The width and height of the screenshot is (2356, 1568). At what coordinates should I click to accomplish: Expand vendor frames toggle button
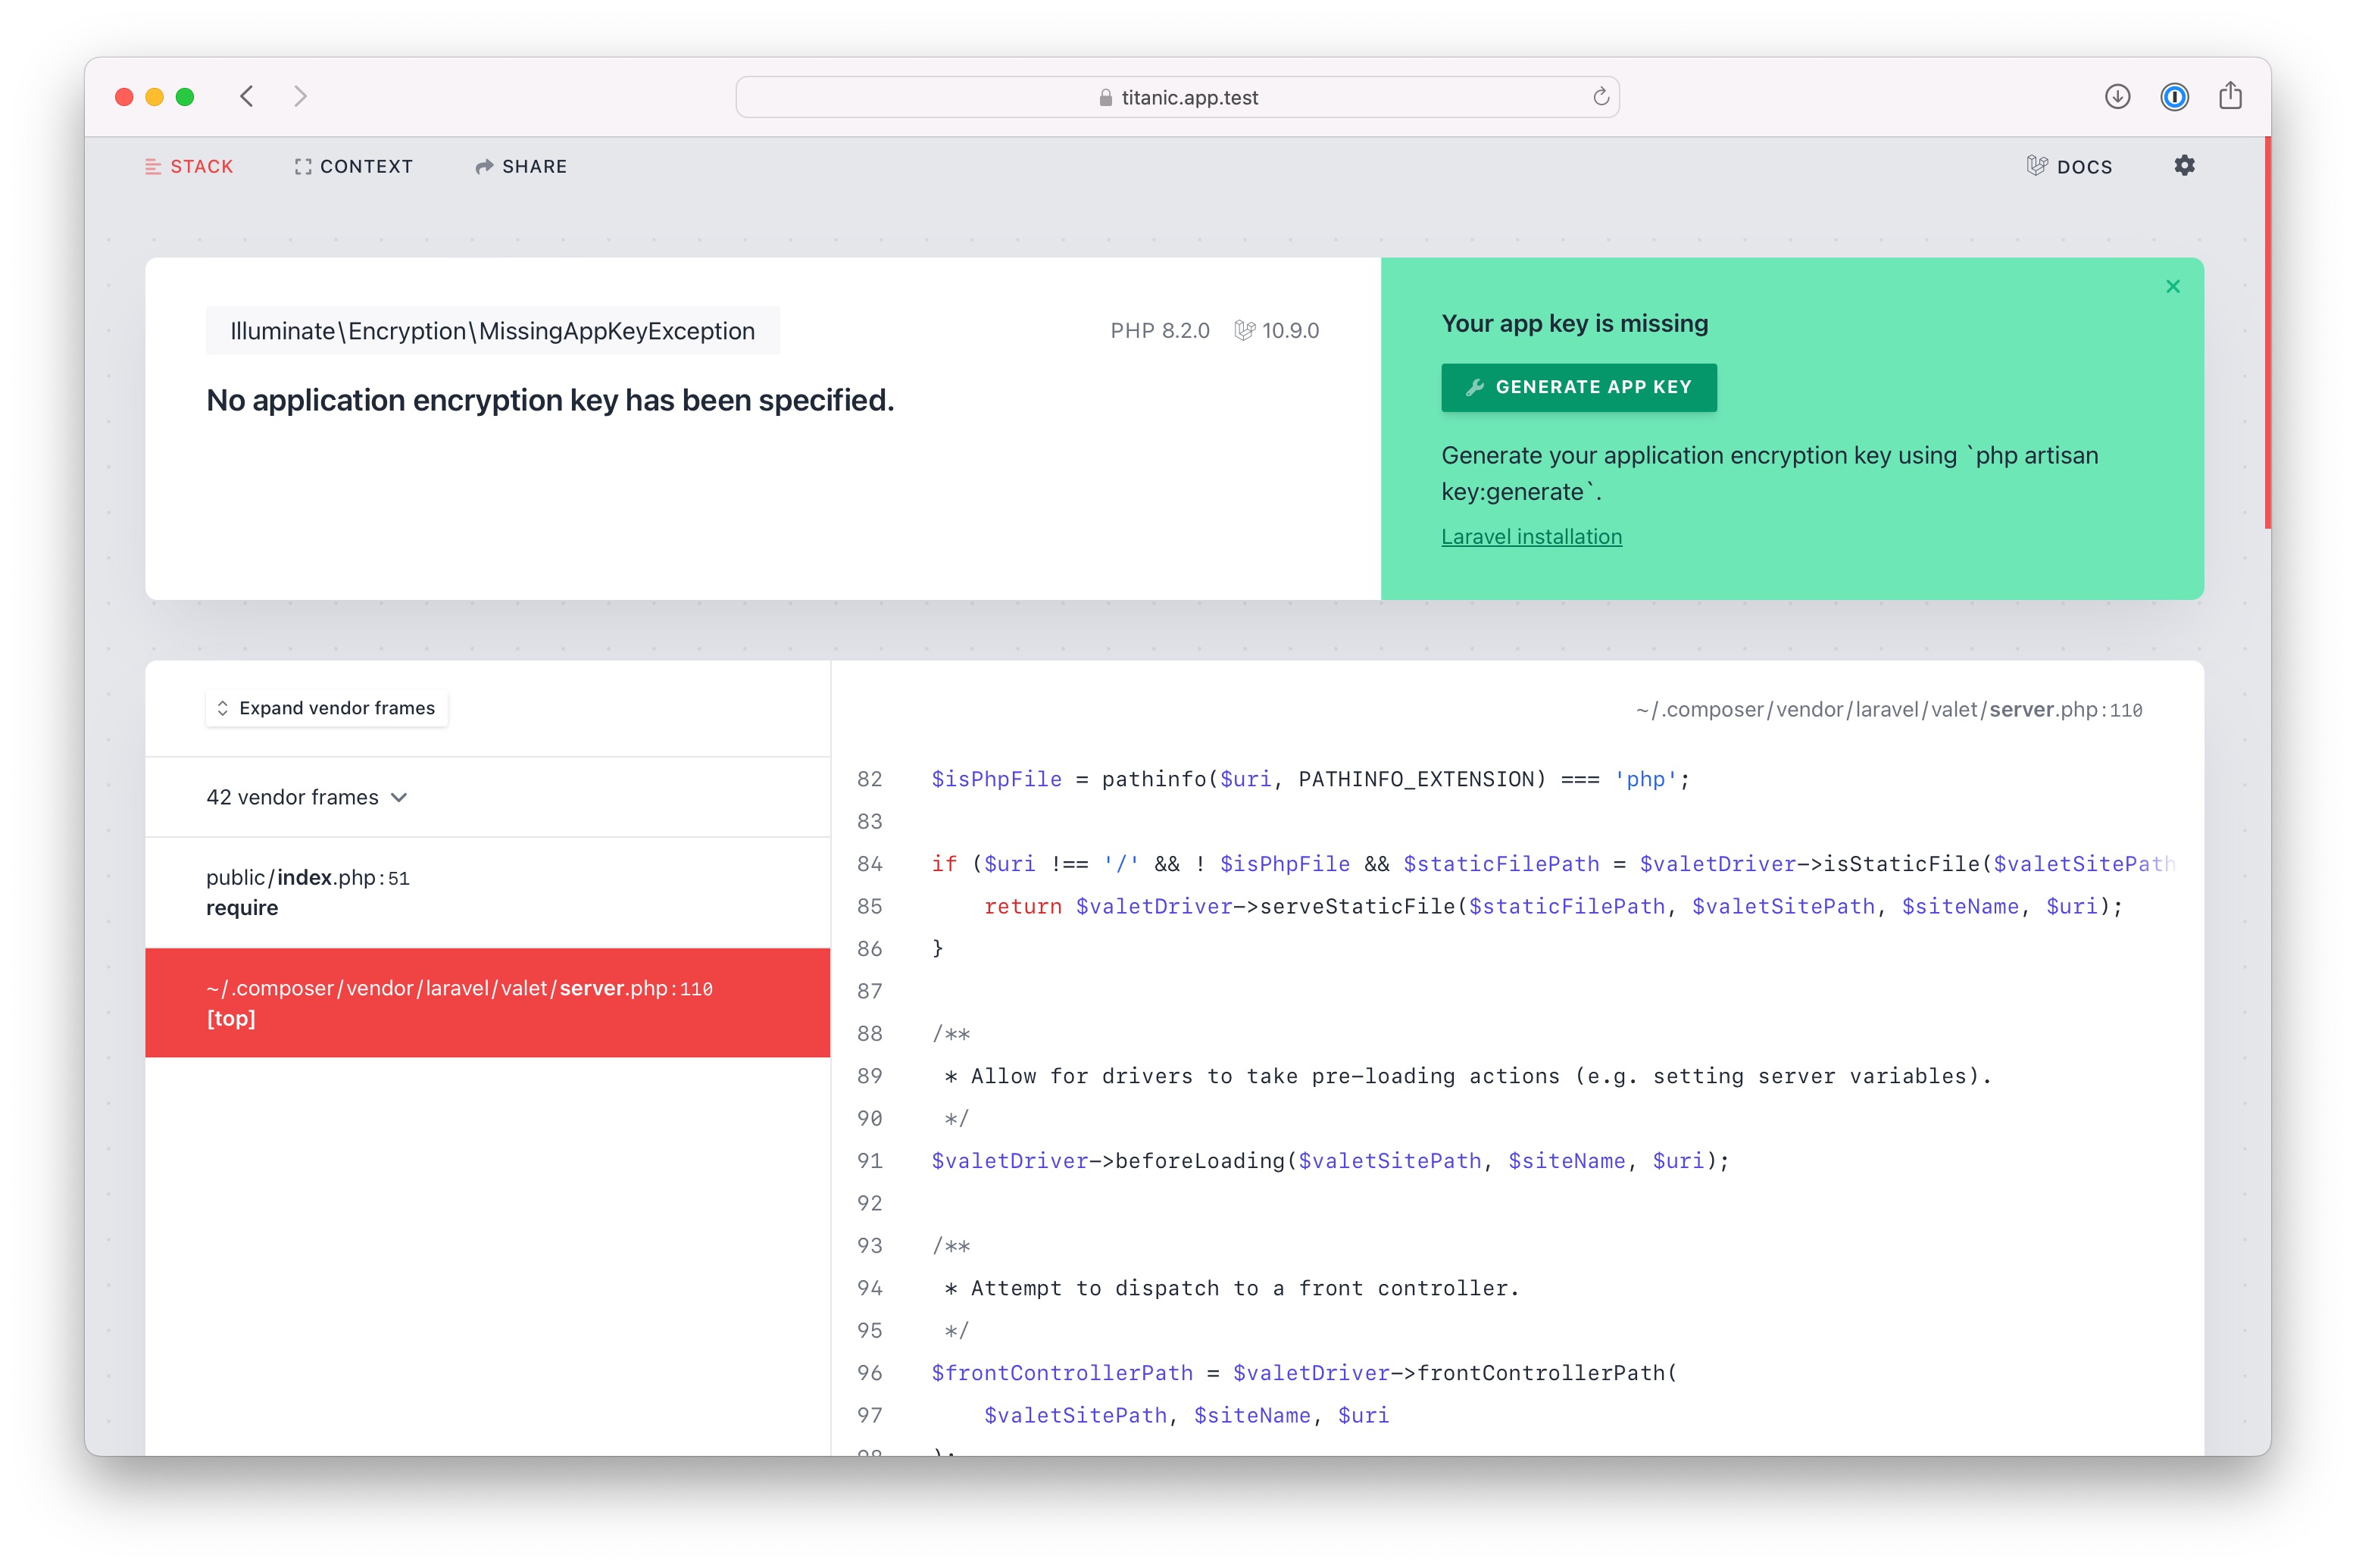(326, 708)
